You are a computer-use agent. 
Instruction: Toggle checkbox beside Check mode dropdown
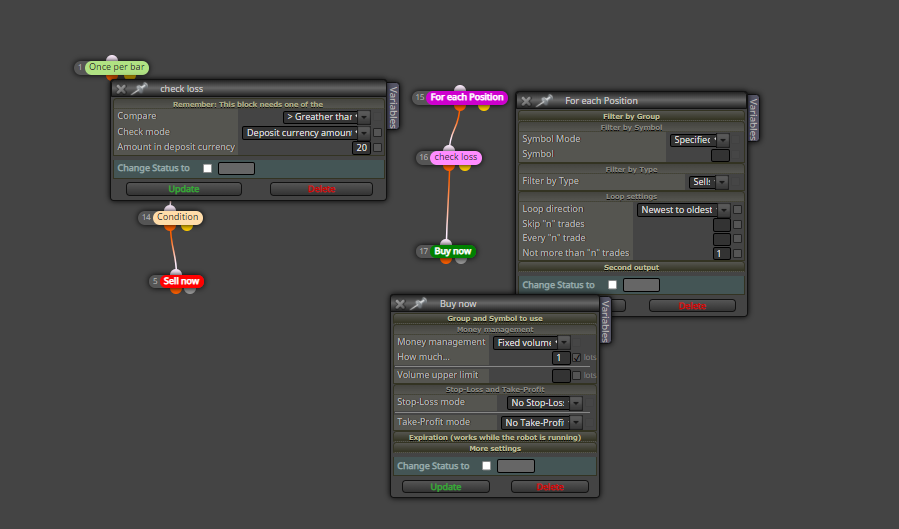377,133
